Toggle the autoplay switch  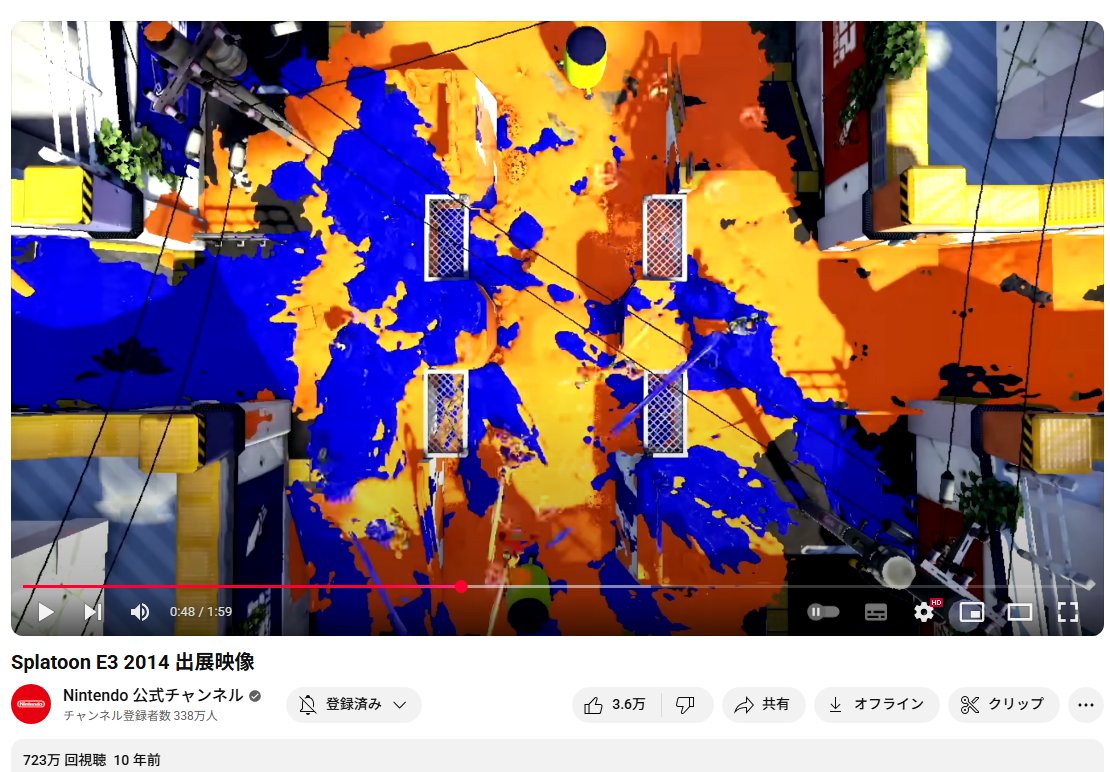click(x=823, y=611)
